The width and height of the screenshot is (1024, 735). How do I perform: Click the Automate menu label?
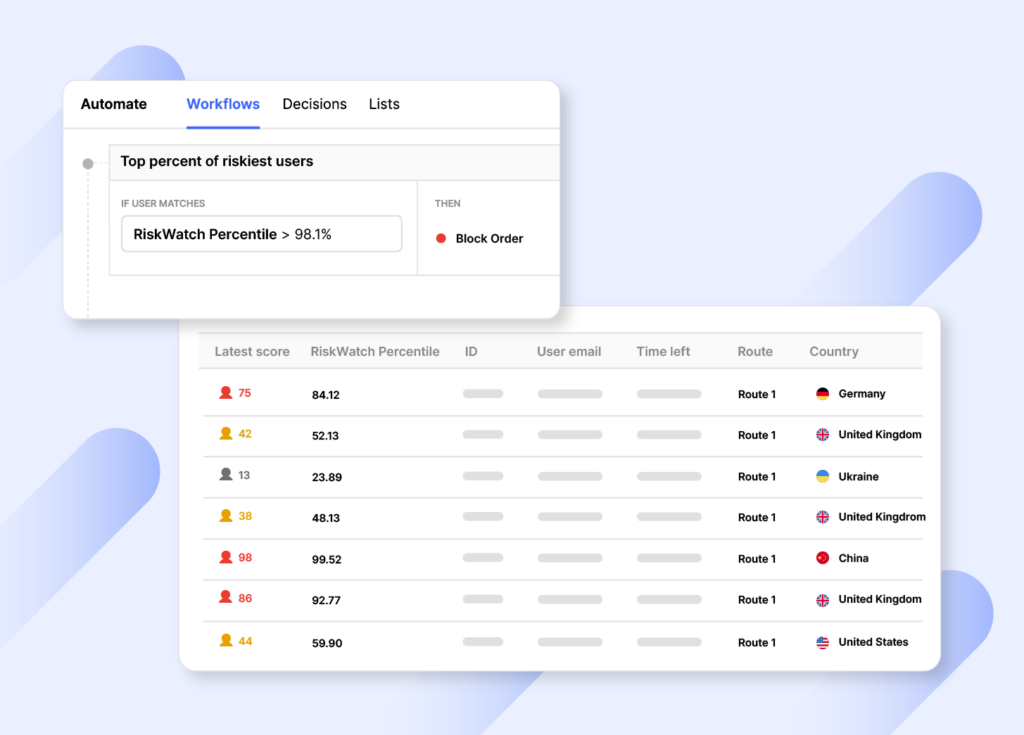pyautogui.click(x=114, y=104)
